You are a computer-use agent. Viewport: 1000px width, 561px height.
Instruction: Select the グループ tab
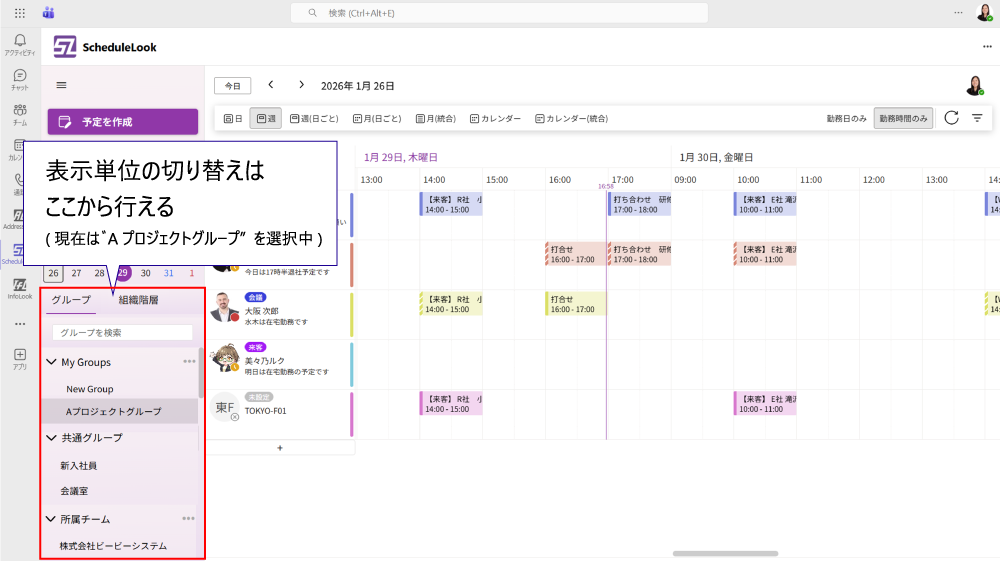pyautogui.click(x=71, y=300)
